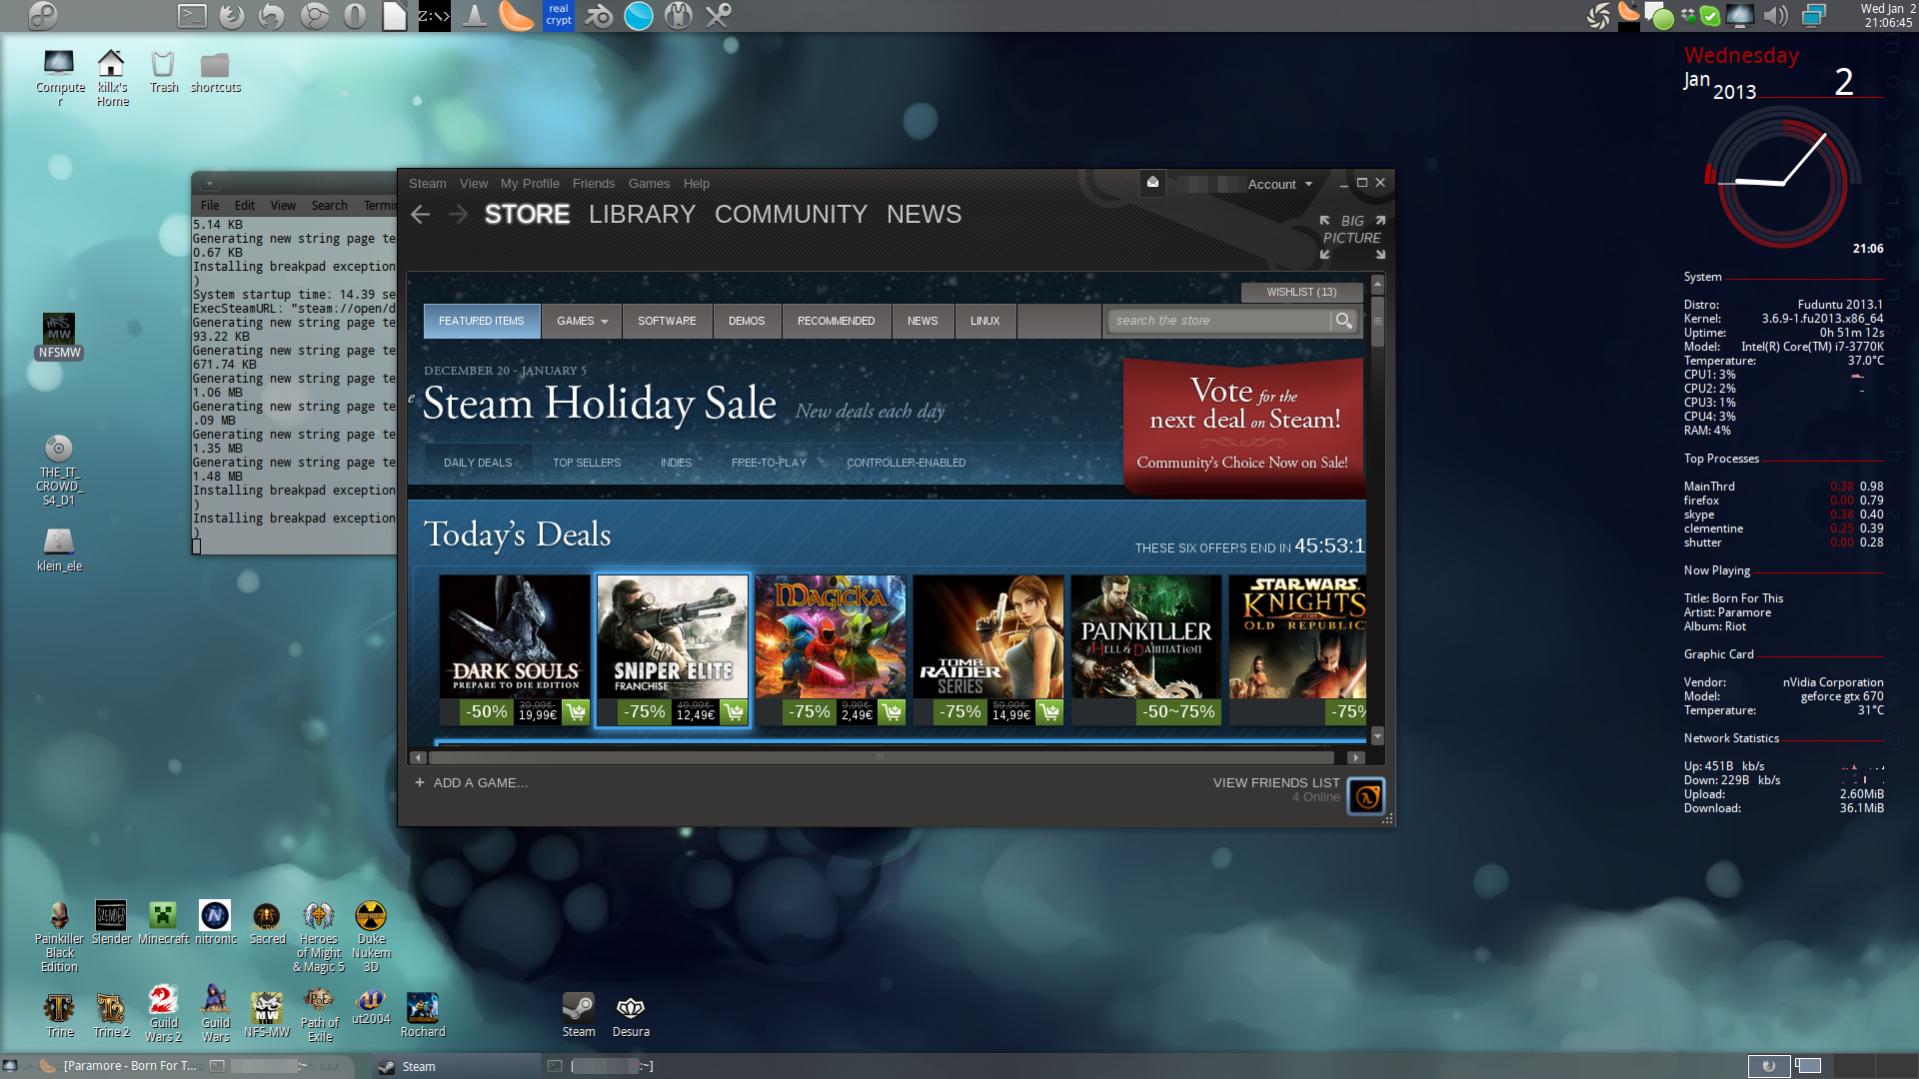Click into the search the store field
The image size is (1919, 1079).
pos(1218,321)
